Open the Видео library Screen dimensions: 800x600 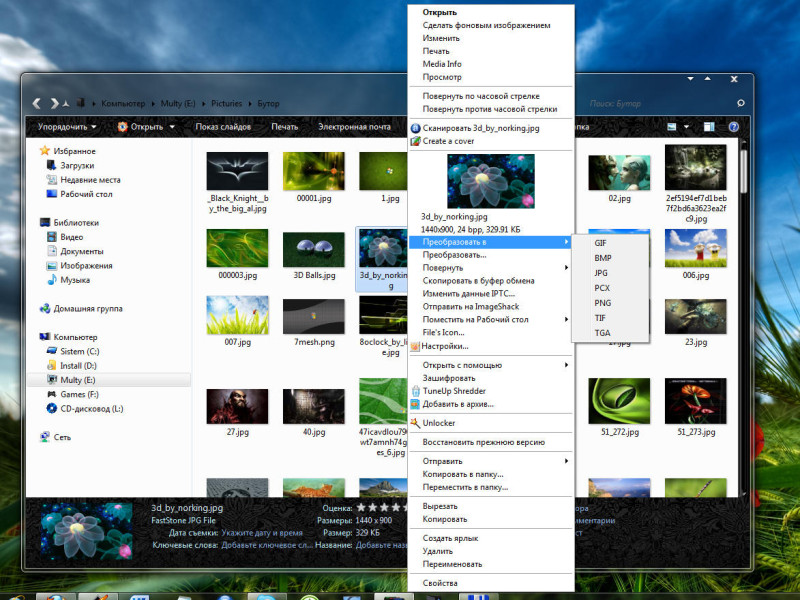click(71, 237)
